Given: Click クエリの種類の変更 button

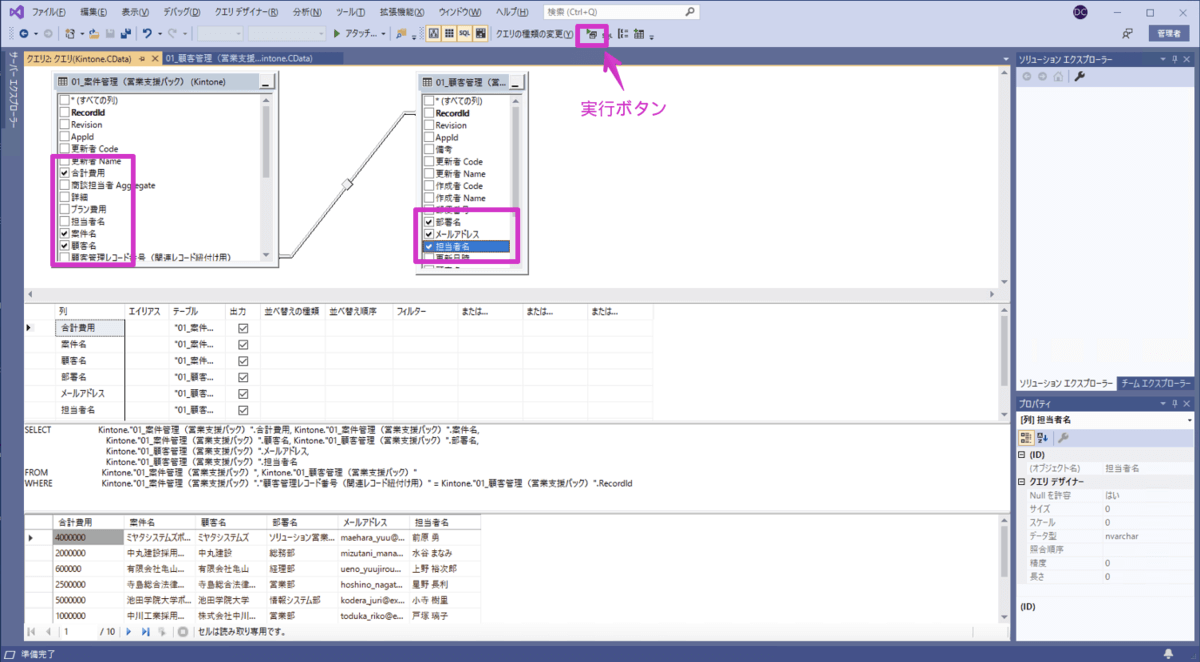Looking at the screenshot, I should [536, 34].
